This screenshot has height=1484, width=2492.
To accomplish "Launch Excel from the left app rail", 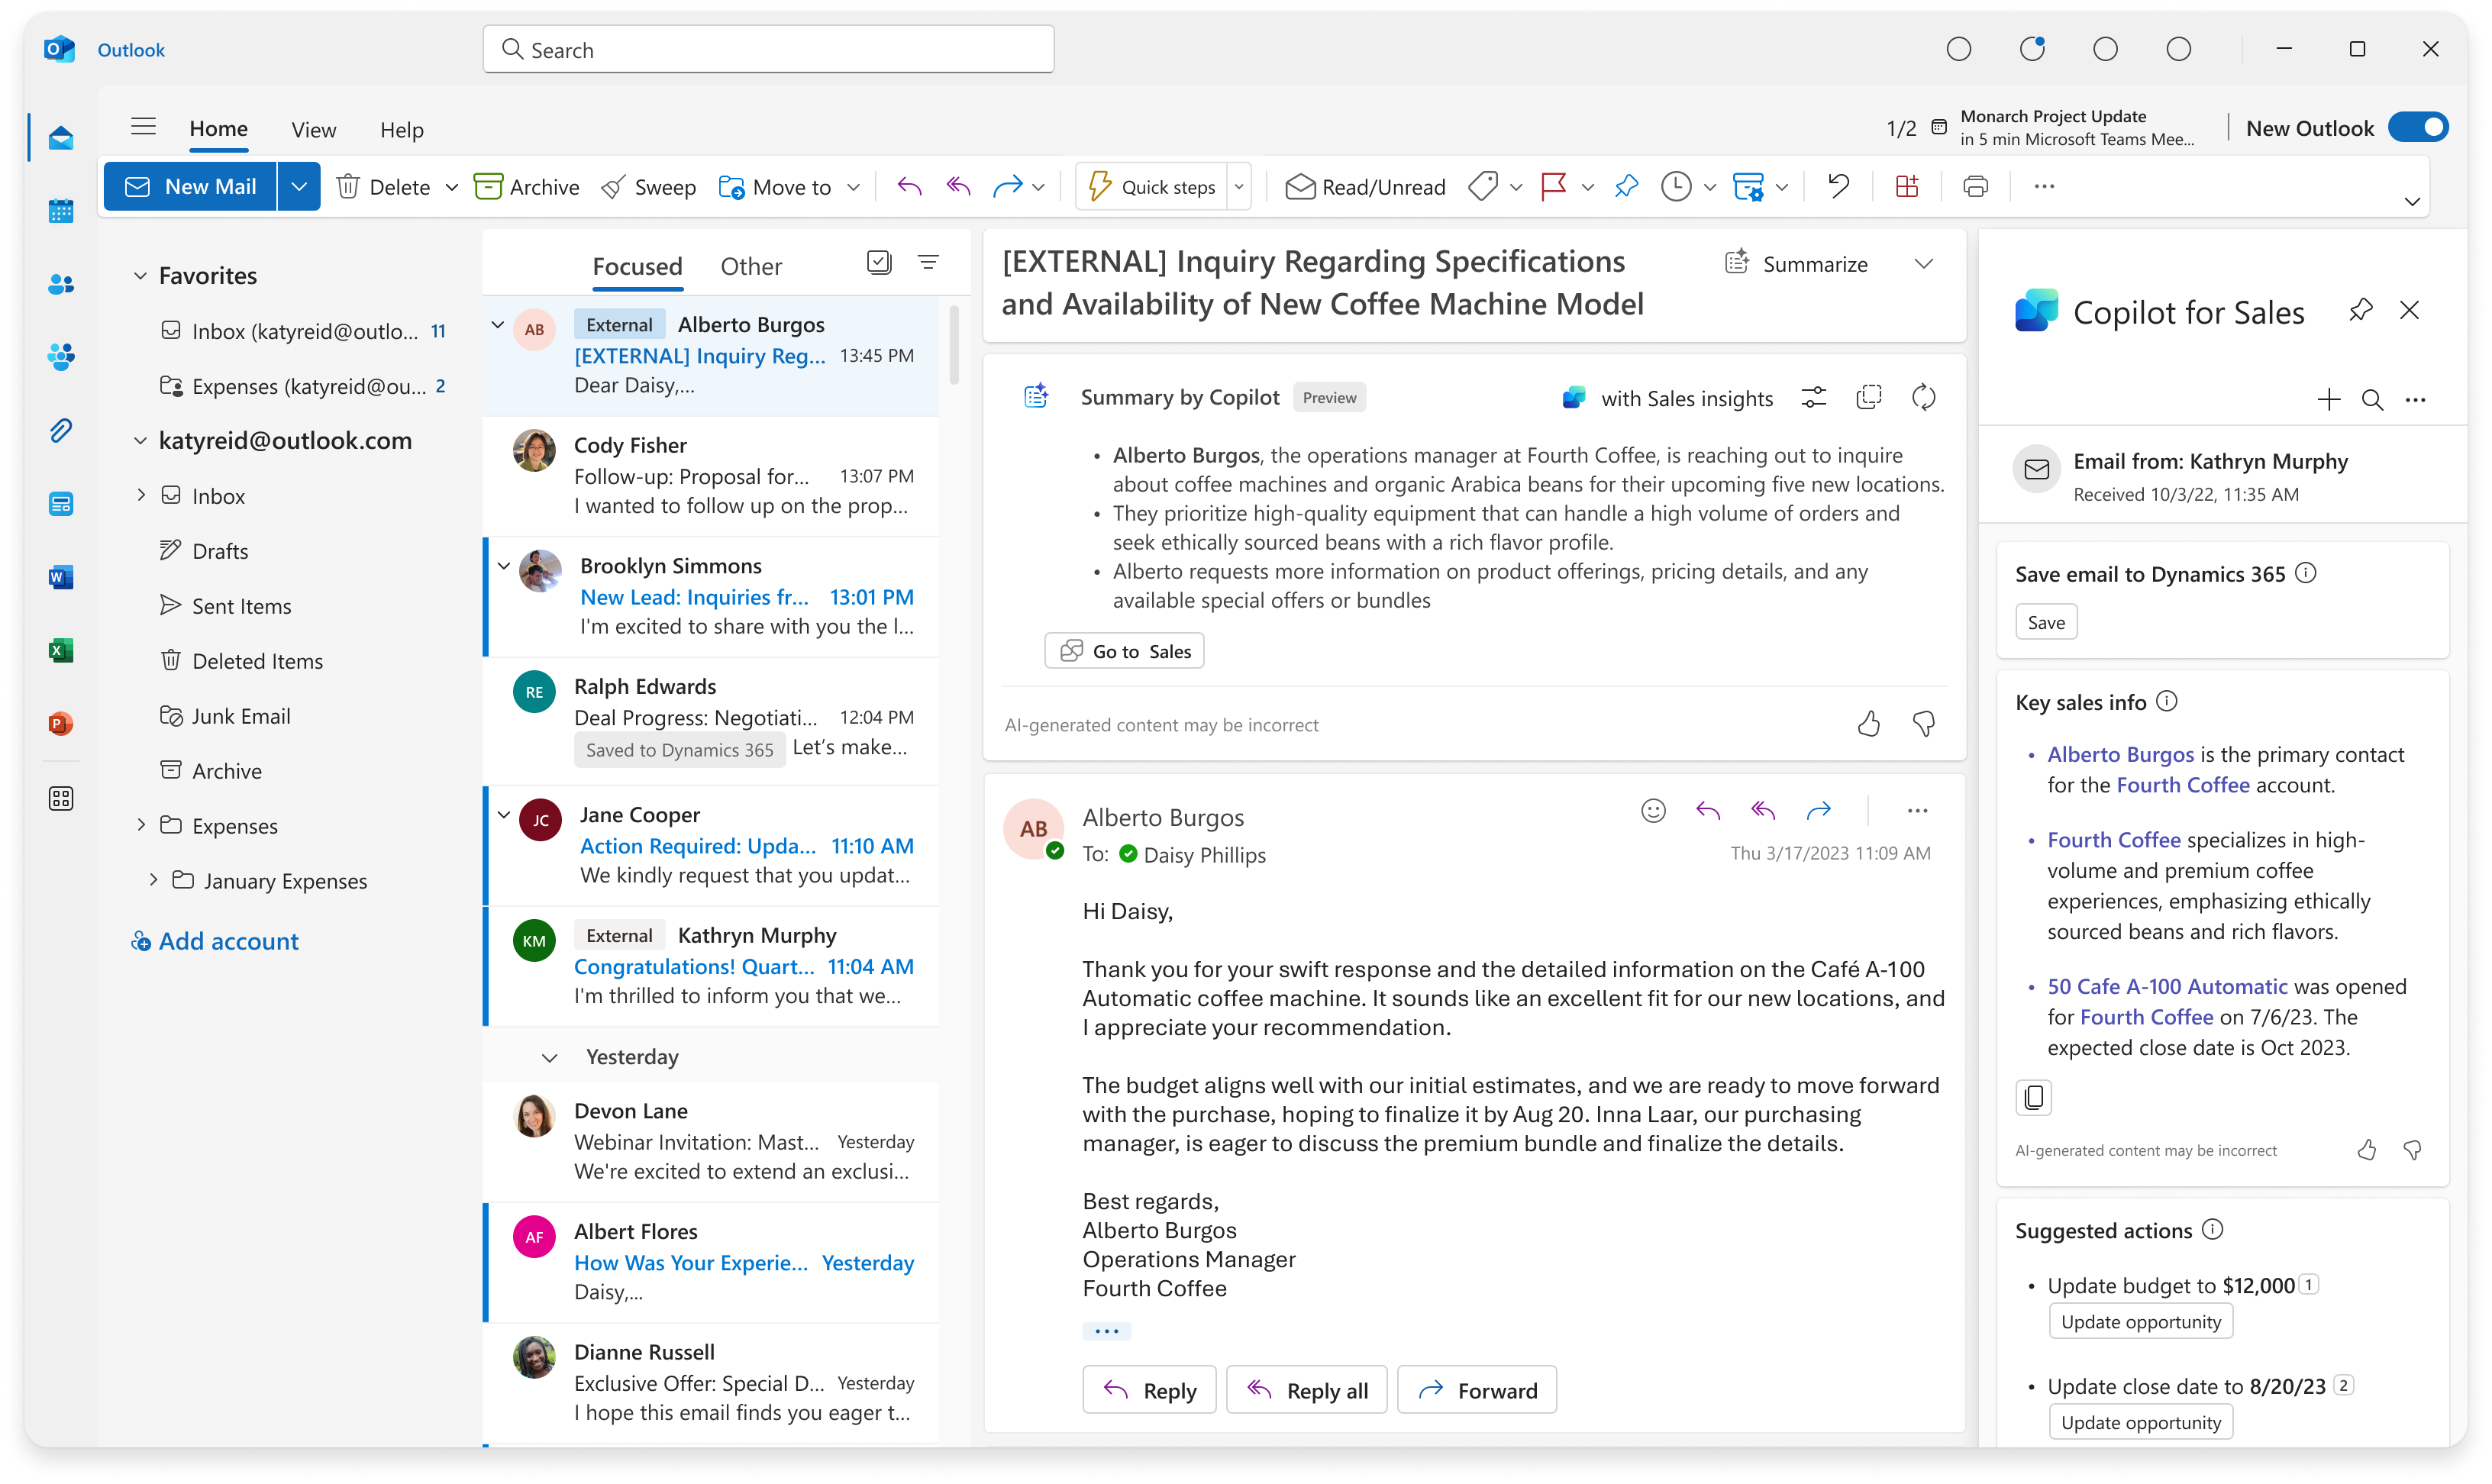I will click(60, 651).
